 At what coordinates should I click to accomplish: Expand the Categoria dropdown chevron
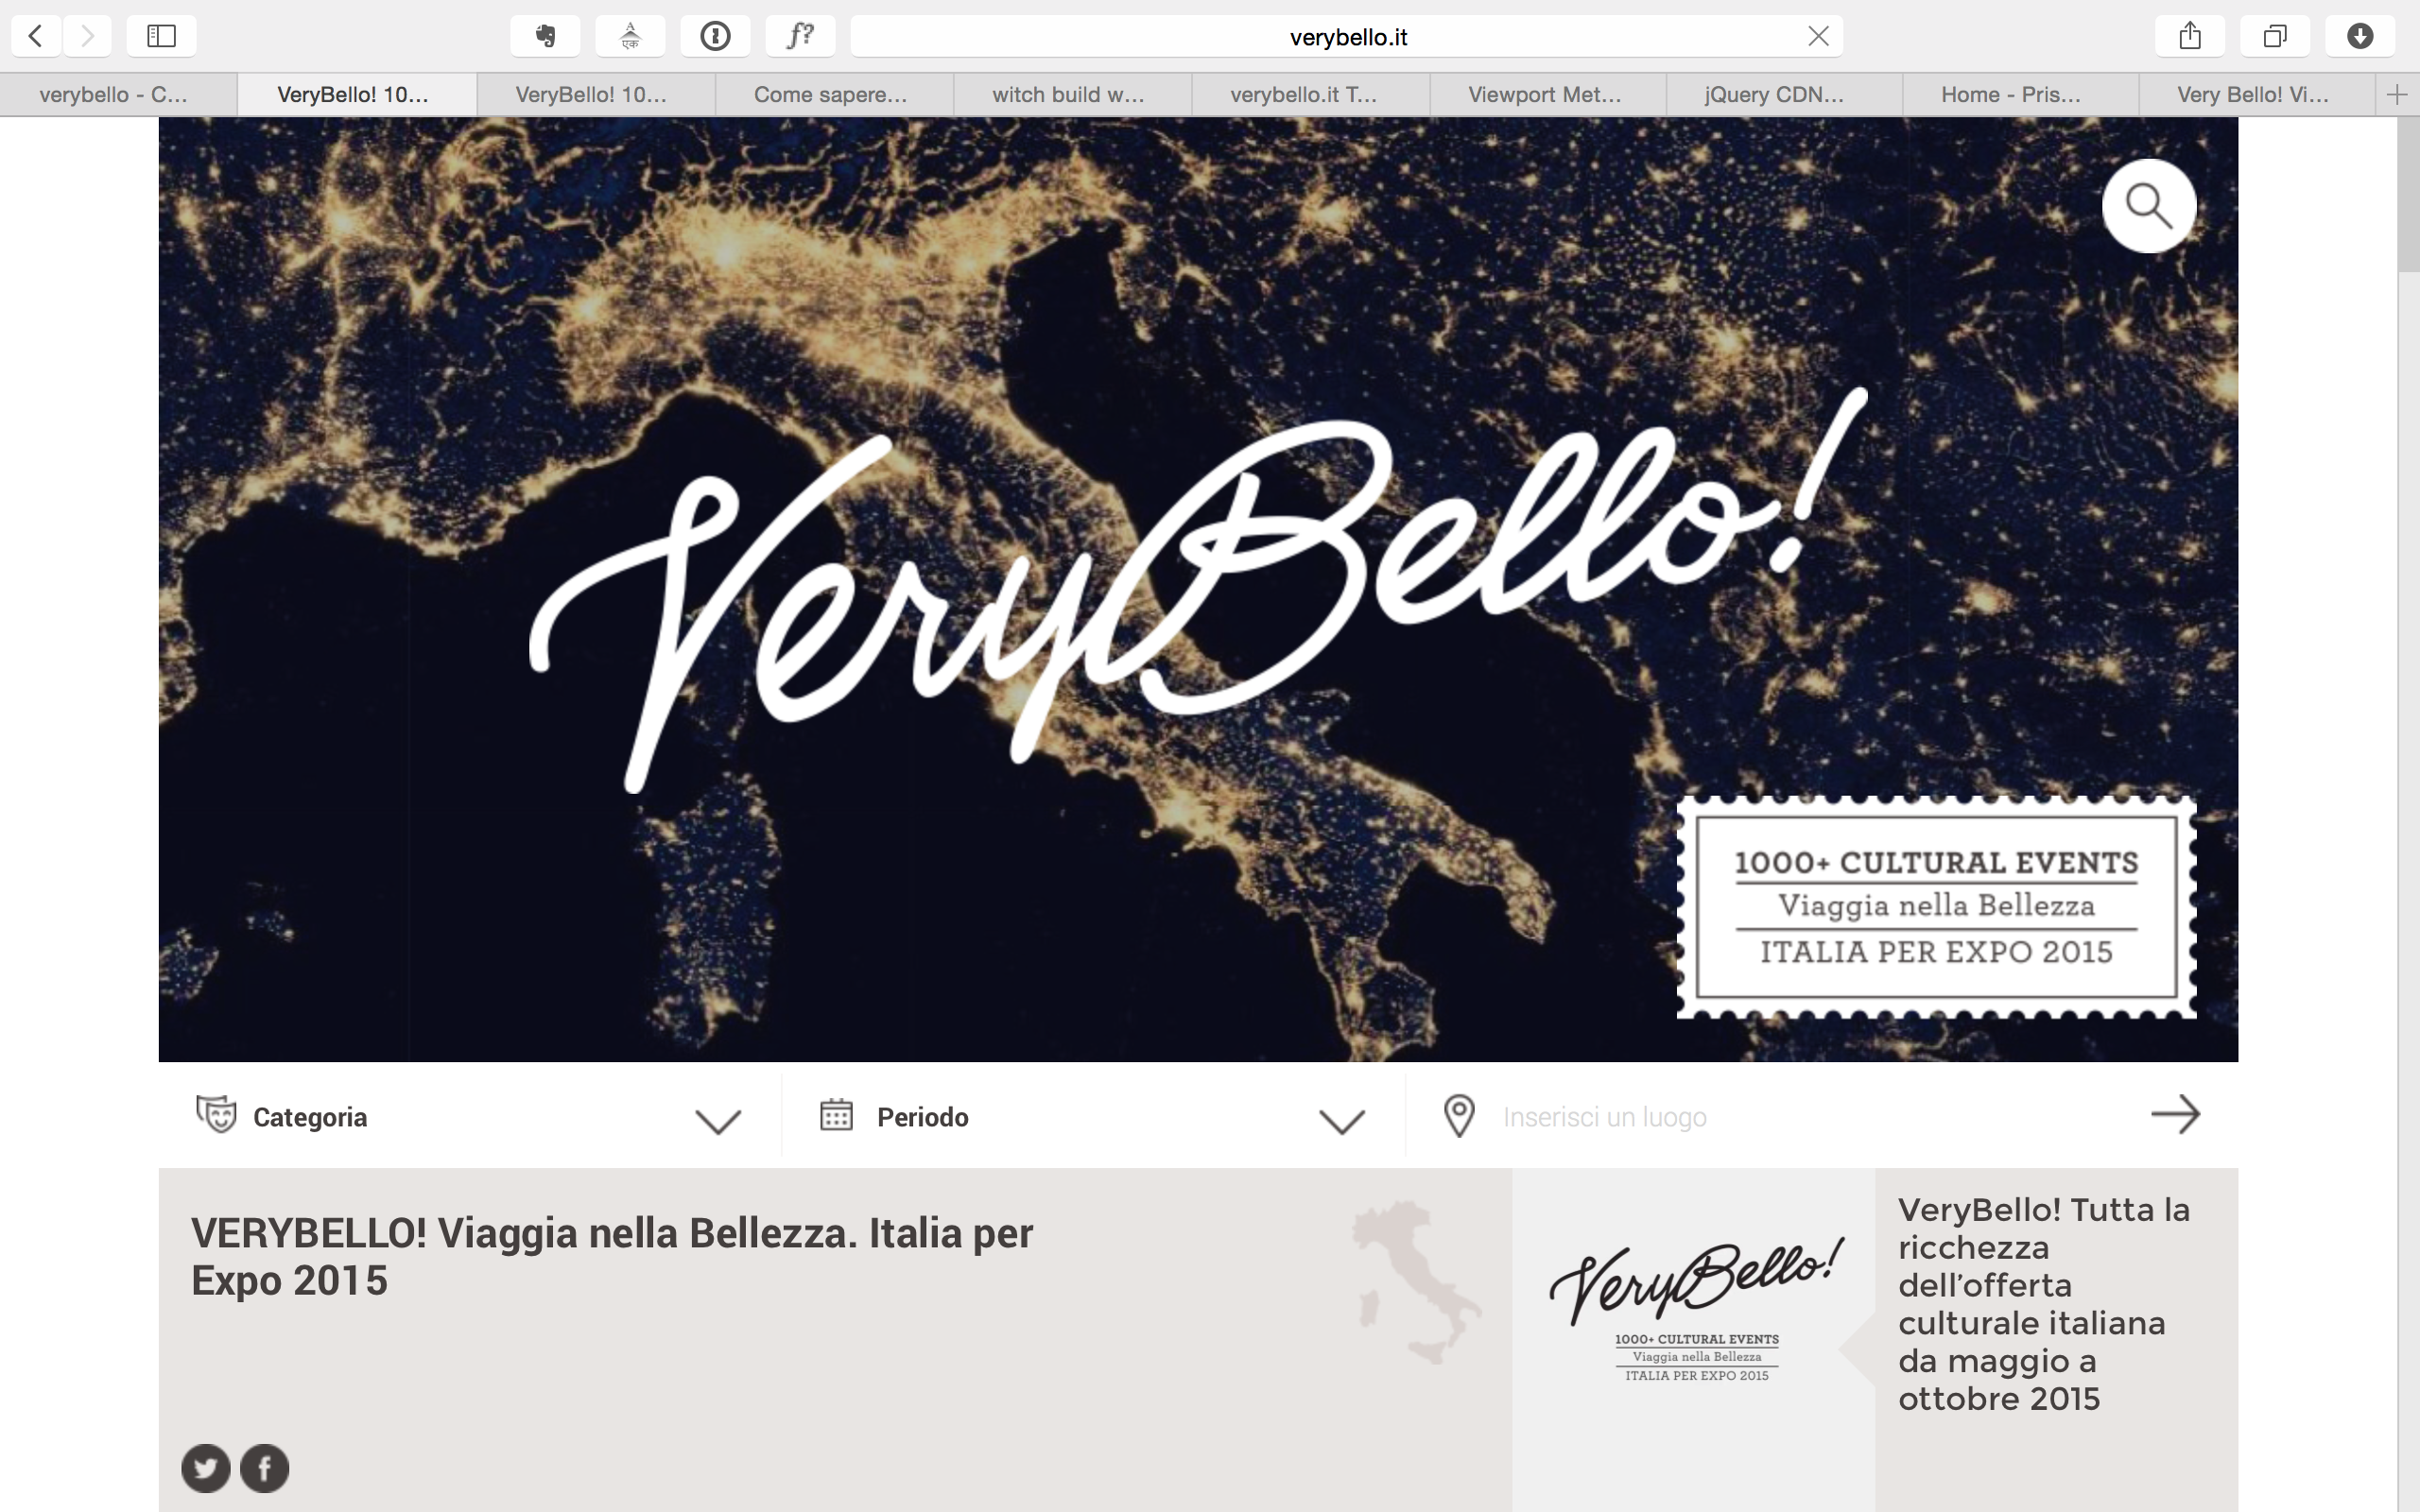718,1122
